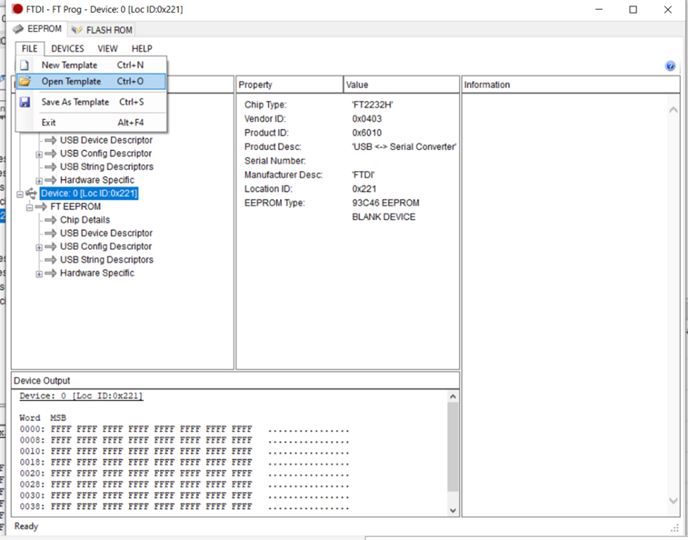This screenshot has width=688, height=540.
Task: Click the red FTDI app icon in title bar
Action: click(x=18, y=9)
